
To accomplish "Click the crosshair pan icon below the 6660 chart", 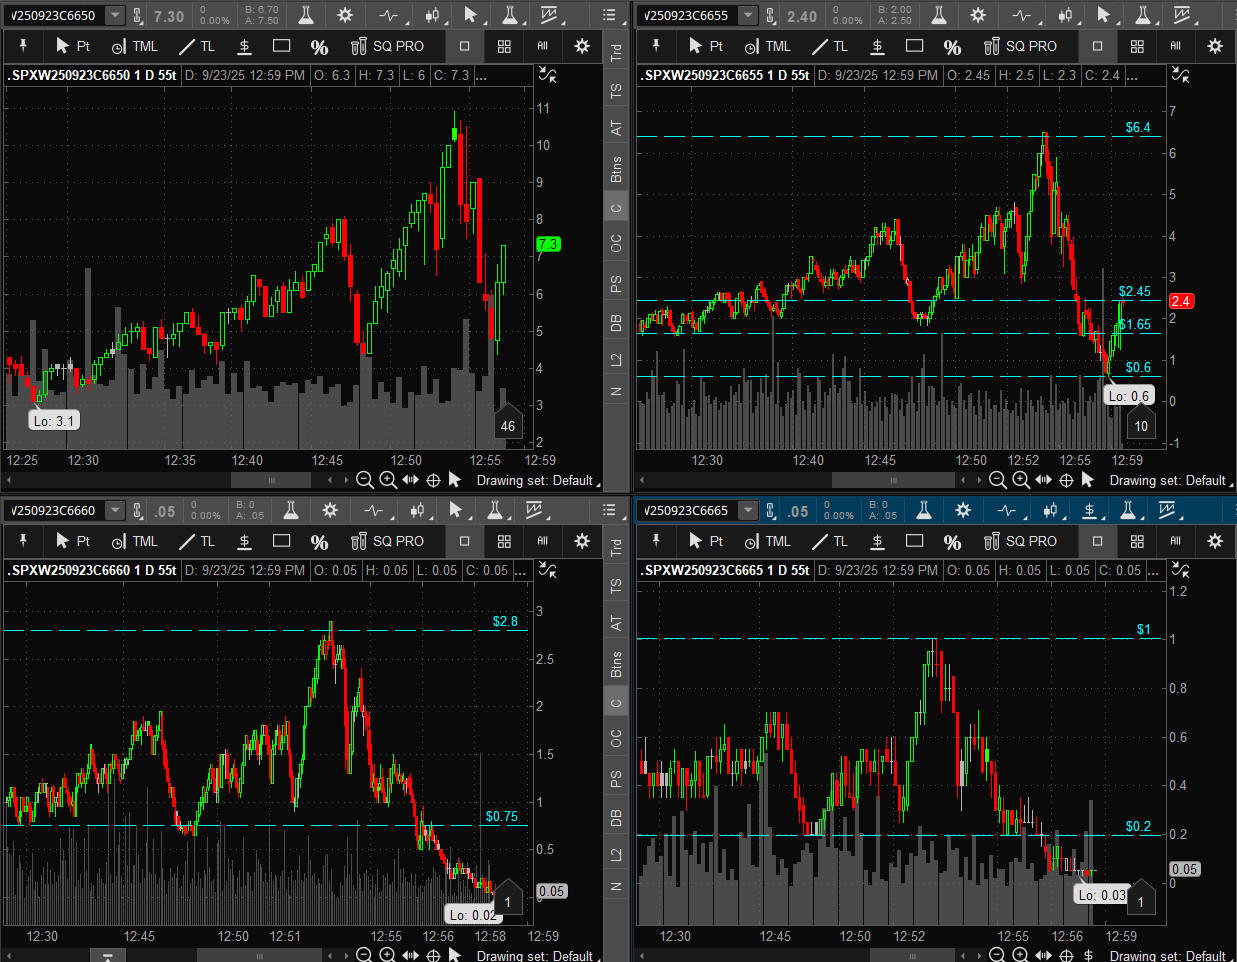I will click(433, 955).
